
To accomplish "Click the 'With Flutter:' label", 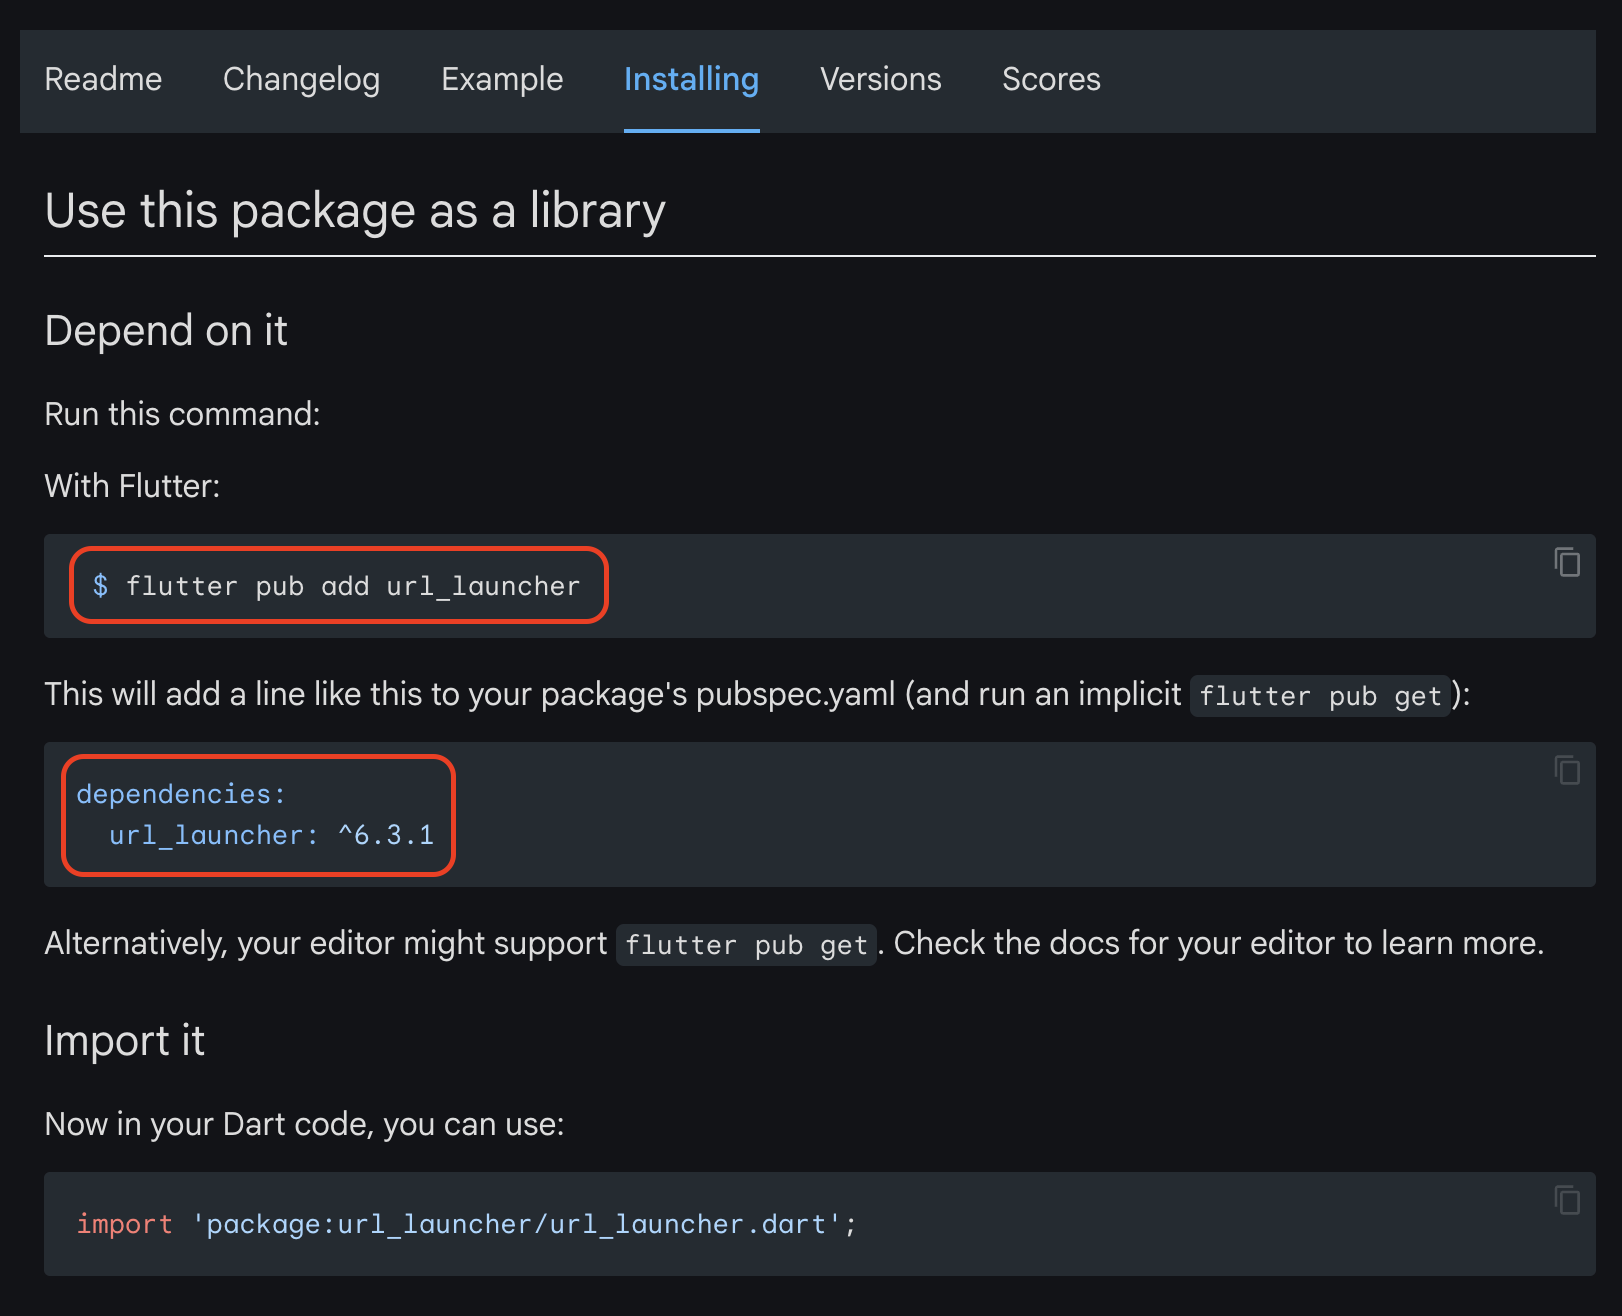I will (132, 486).
